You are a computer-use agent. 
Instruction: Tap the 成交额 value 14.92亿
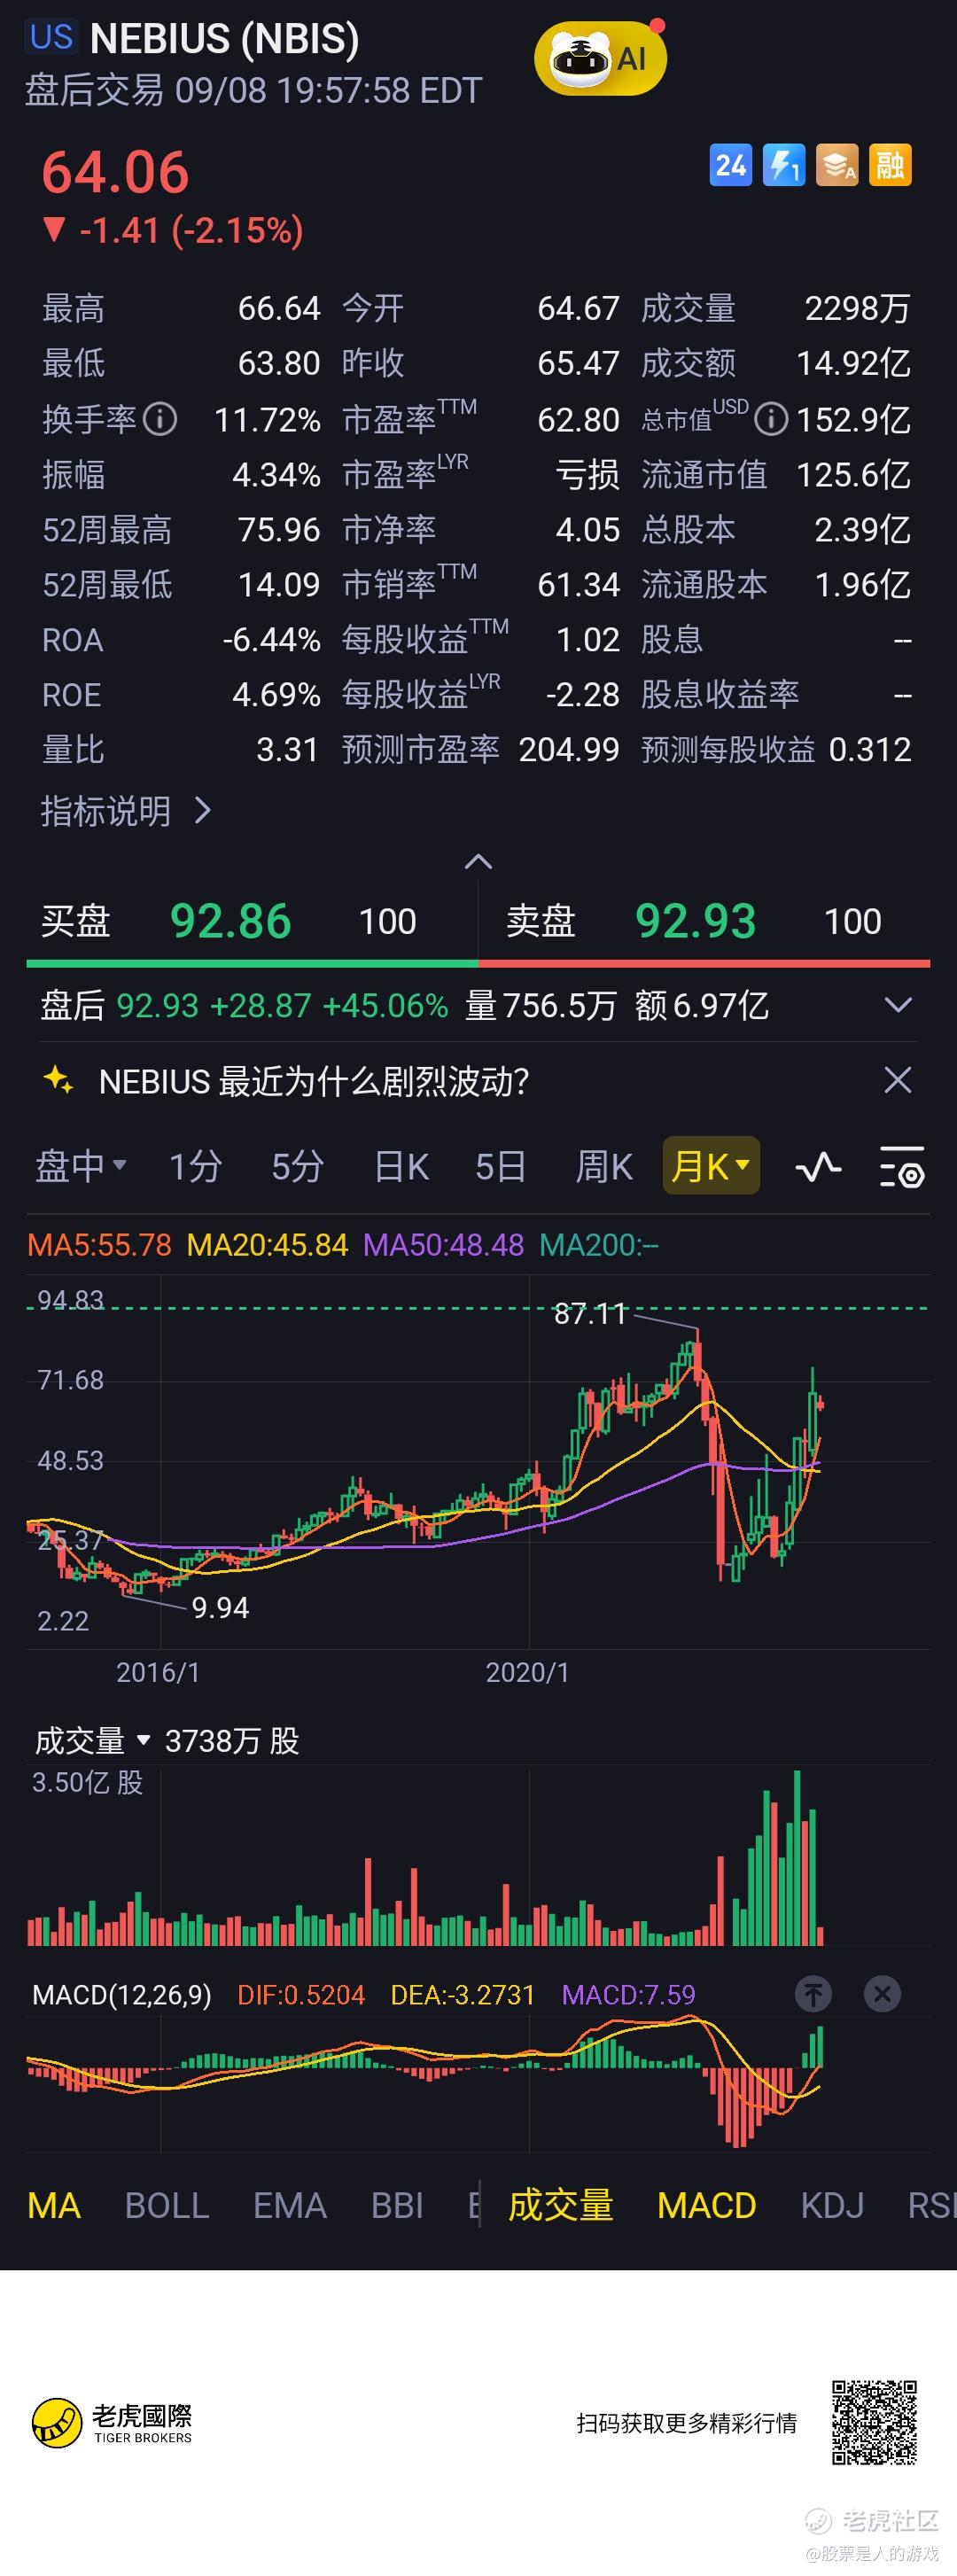tap(853, 363)
